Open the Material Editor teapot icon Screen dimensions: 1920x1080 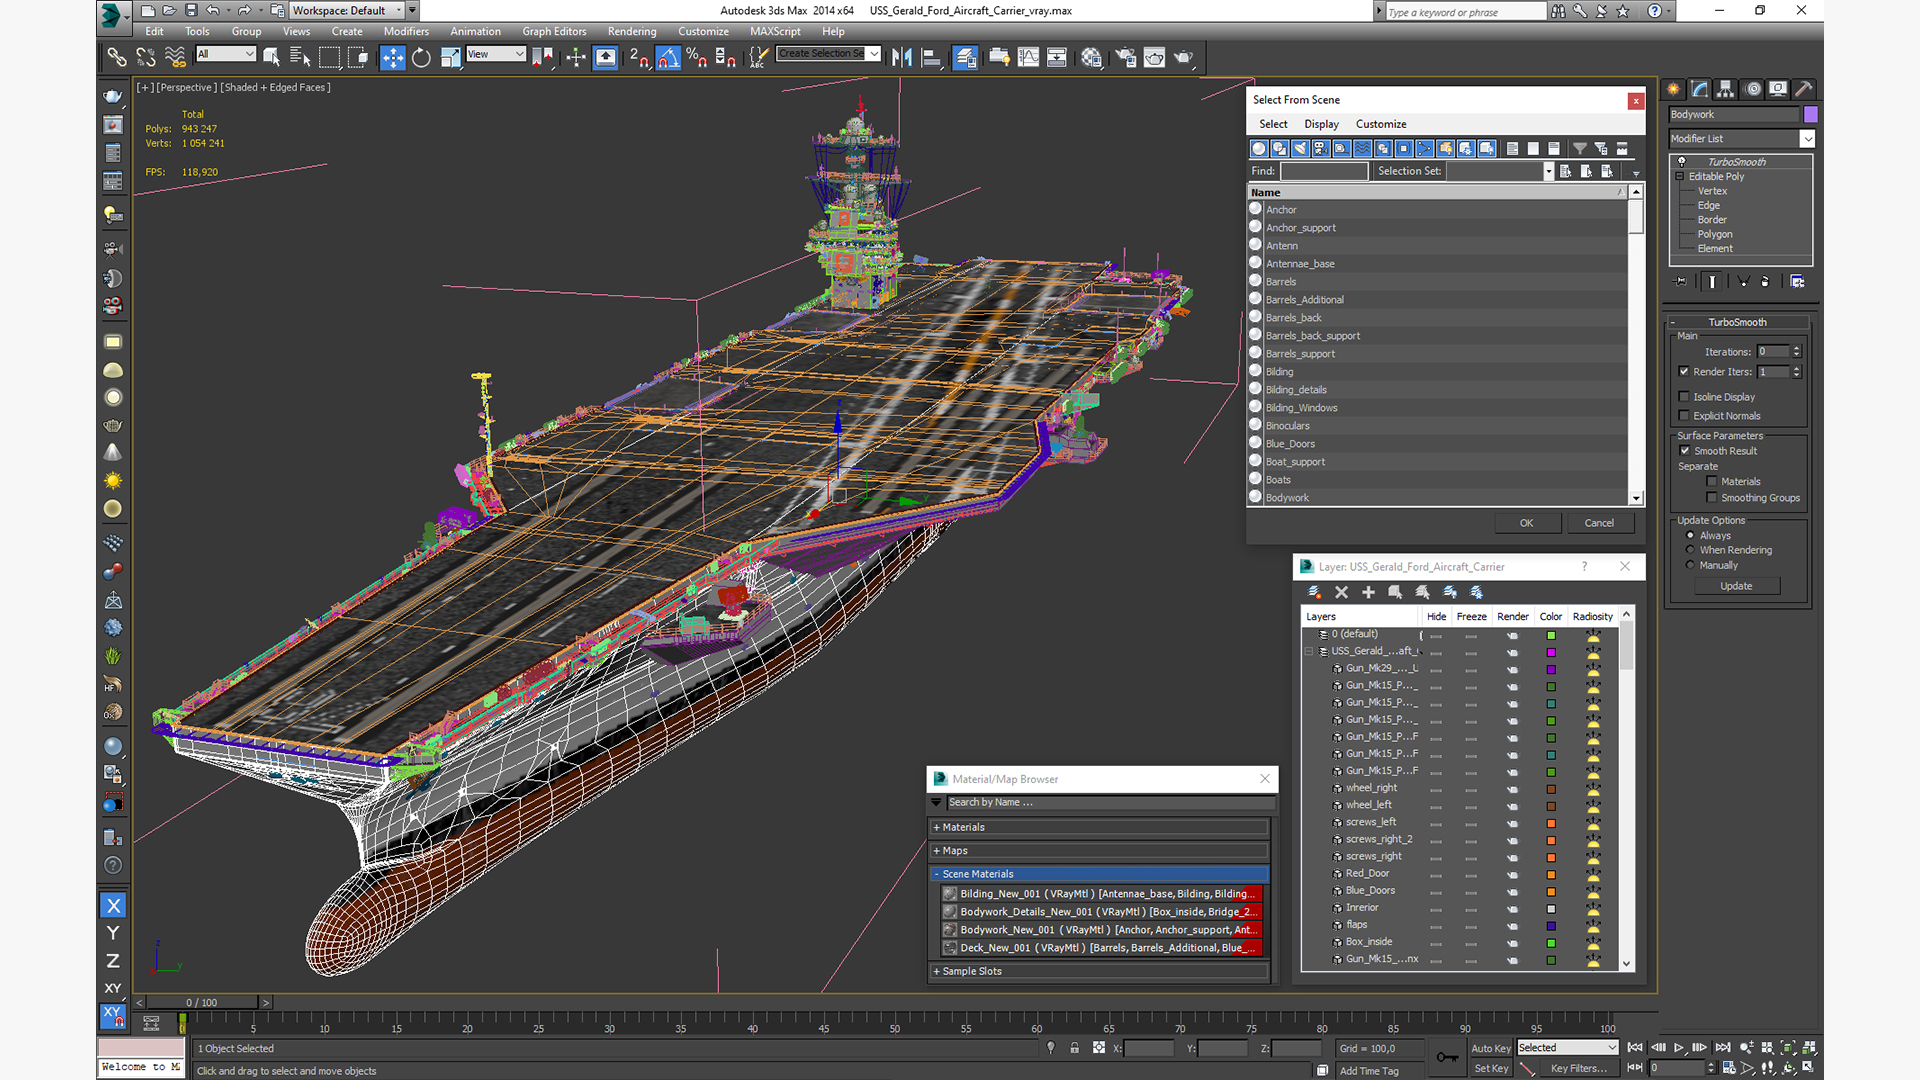(x=1091, y=58)
